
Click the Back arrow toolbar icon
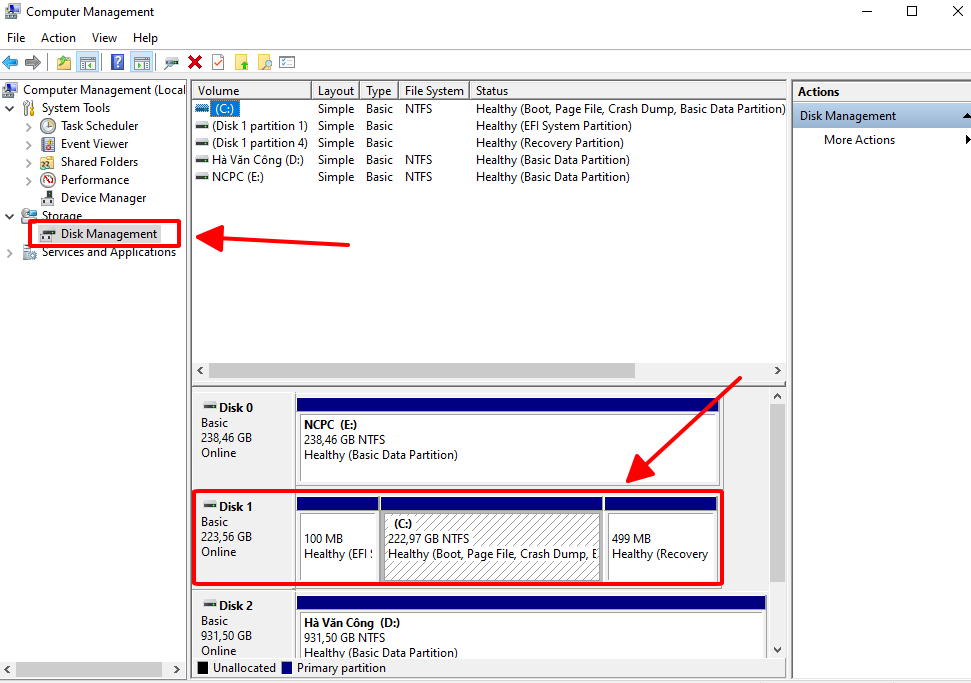pyautogui.click(x=10, y=63)
